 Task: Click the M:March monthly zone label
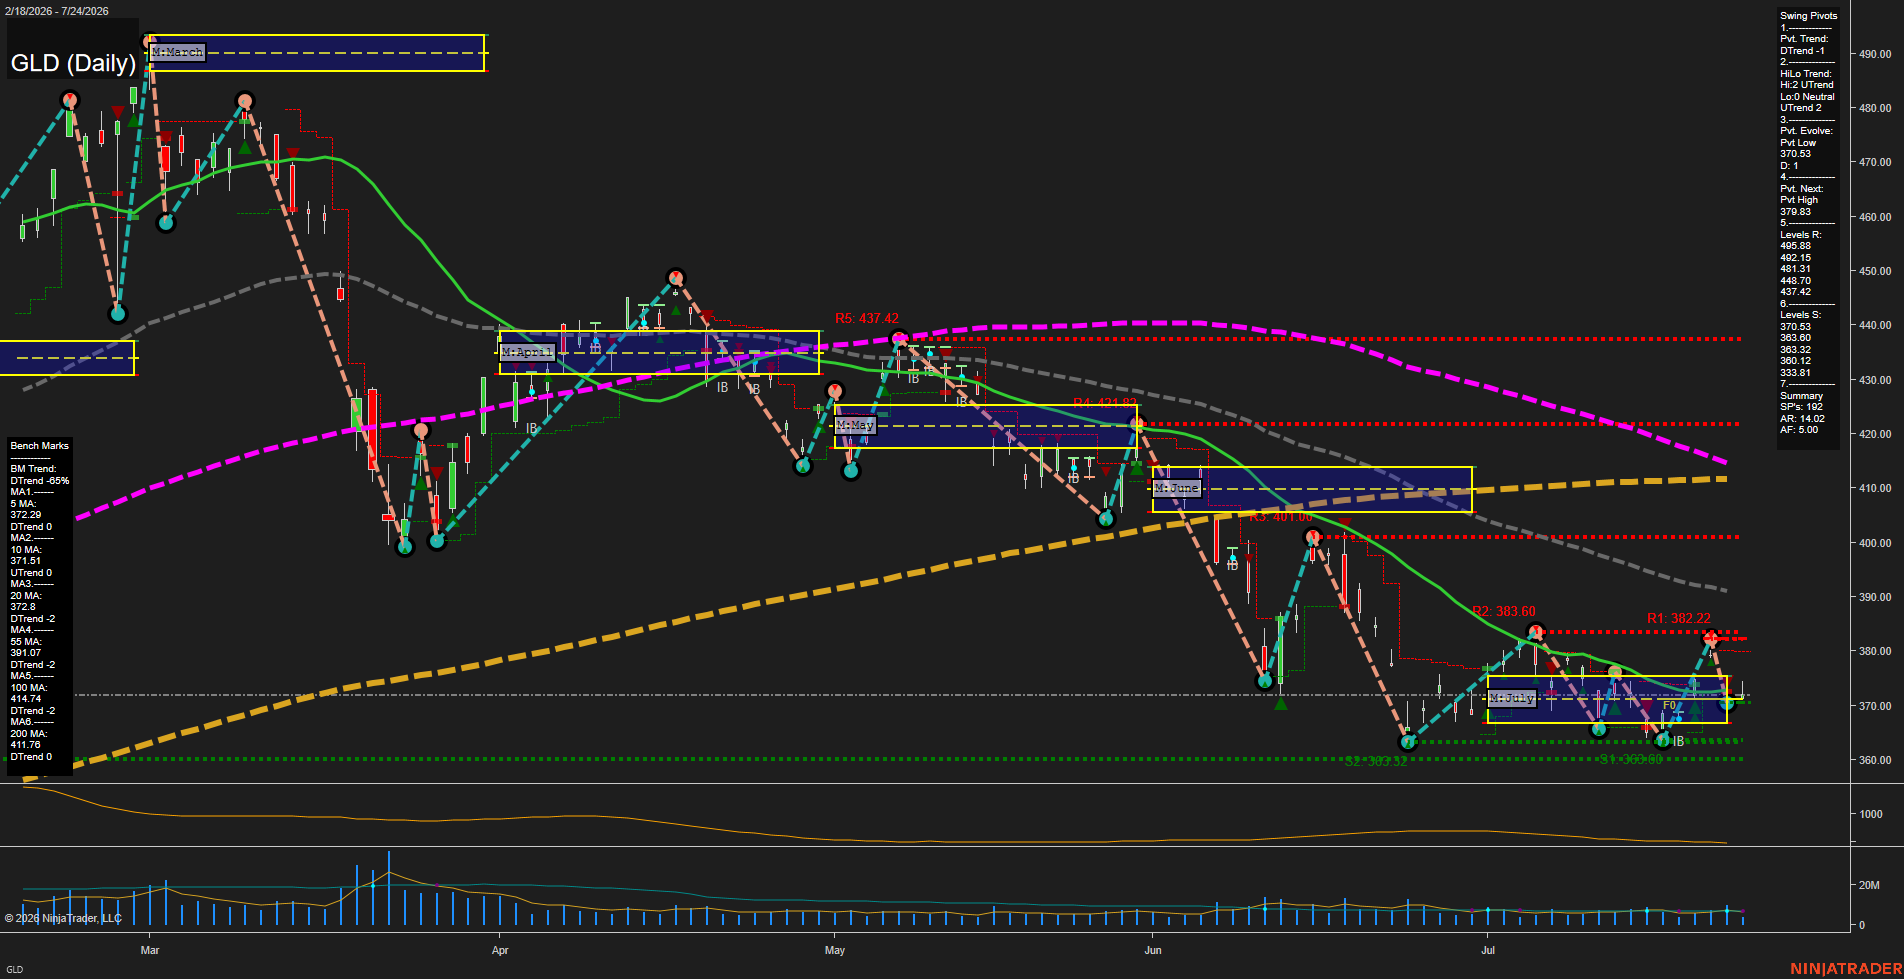coord(178,52)
